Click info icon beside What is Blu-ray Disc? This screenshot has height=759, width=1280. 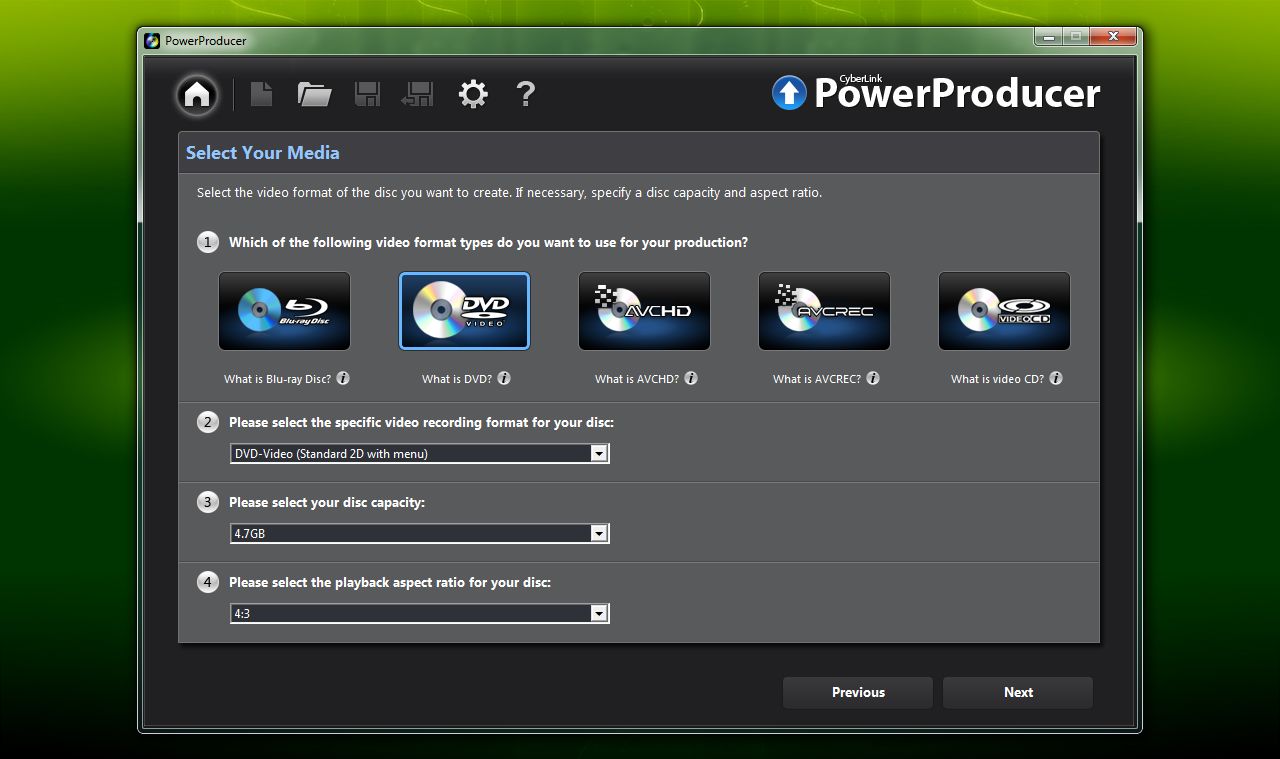click(343, 379)
